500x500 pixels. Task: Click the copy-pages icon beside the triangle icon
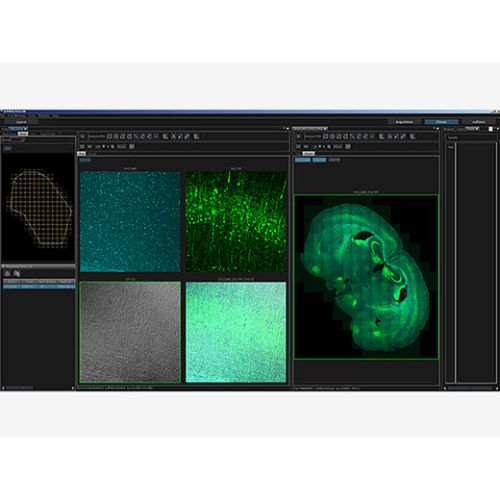point(17,274)
